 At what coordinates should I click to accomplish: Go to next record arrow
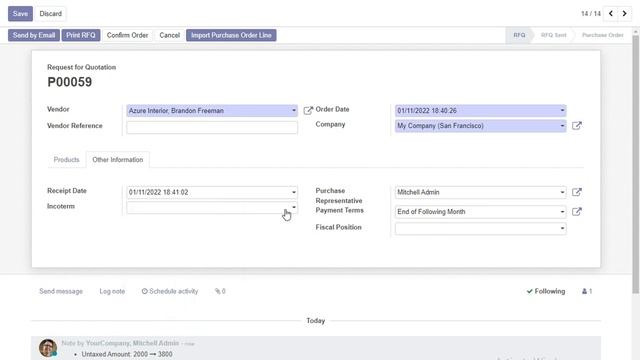[624, 13]
